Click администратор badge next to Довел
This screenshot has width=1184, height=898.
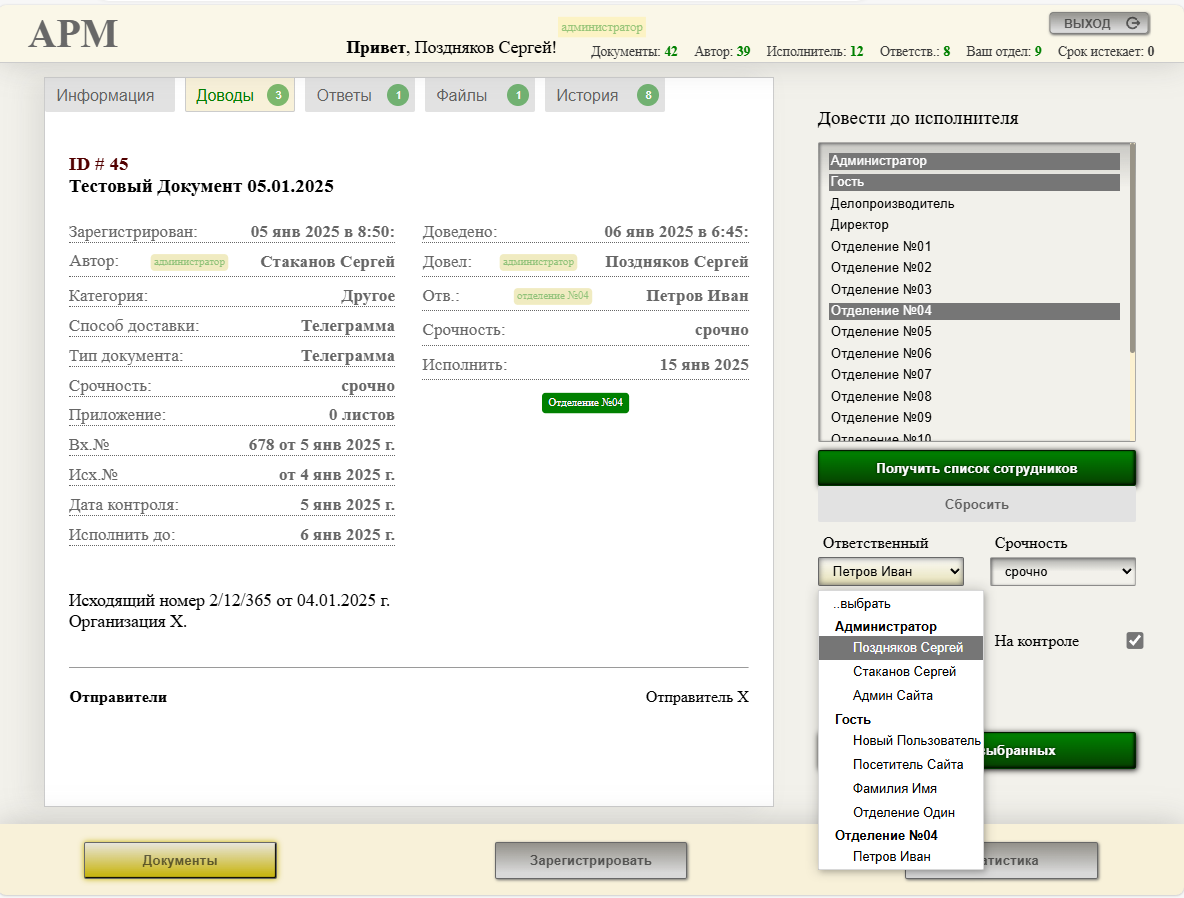pos(538,262)
